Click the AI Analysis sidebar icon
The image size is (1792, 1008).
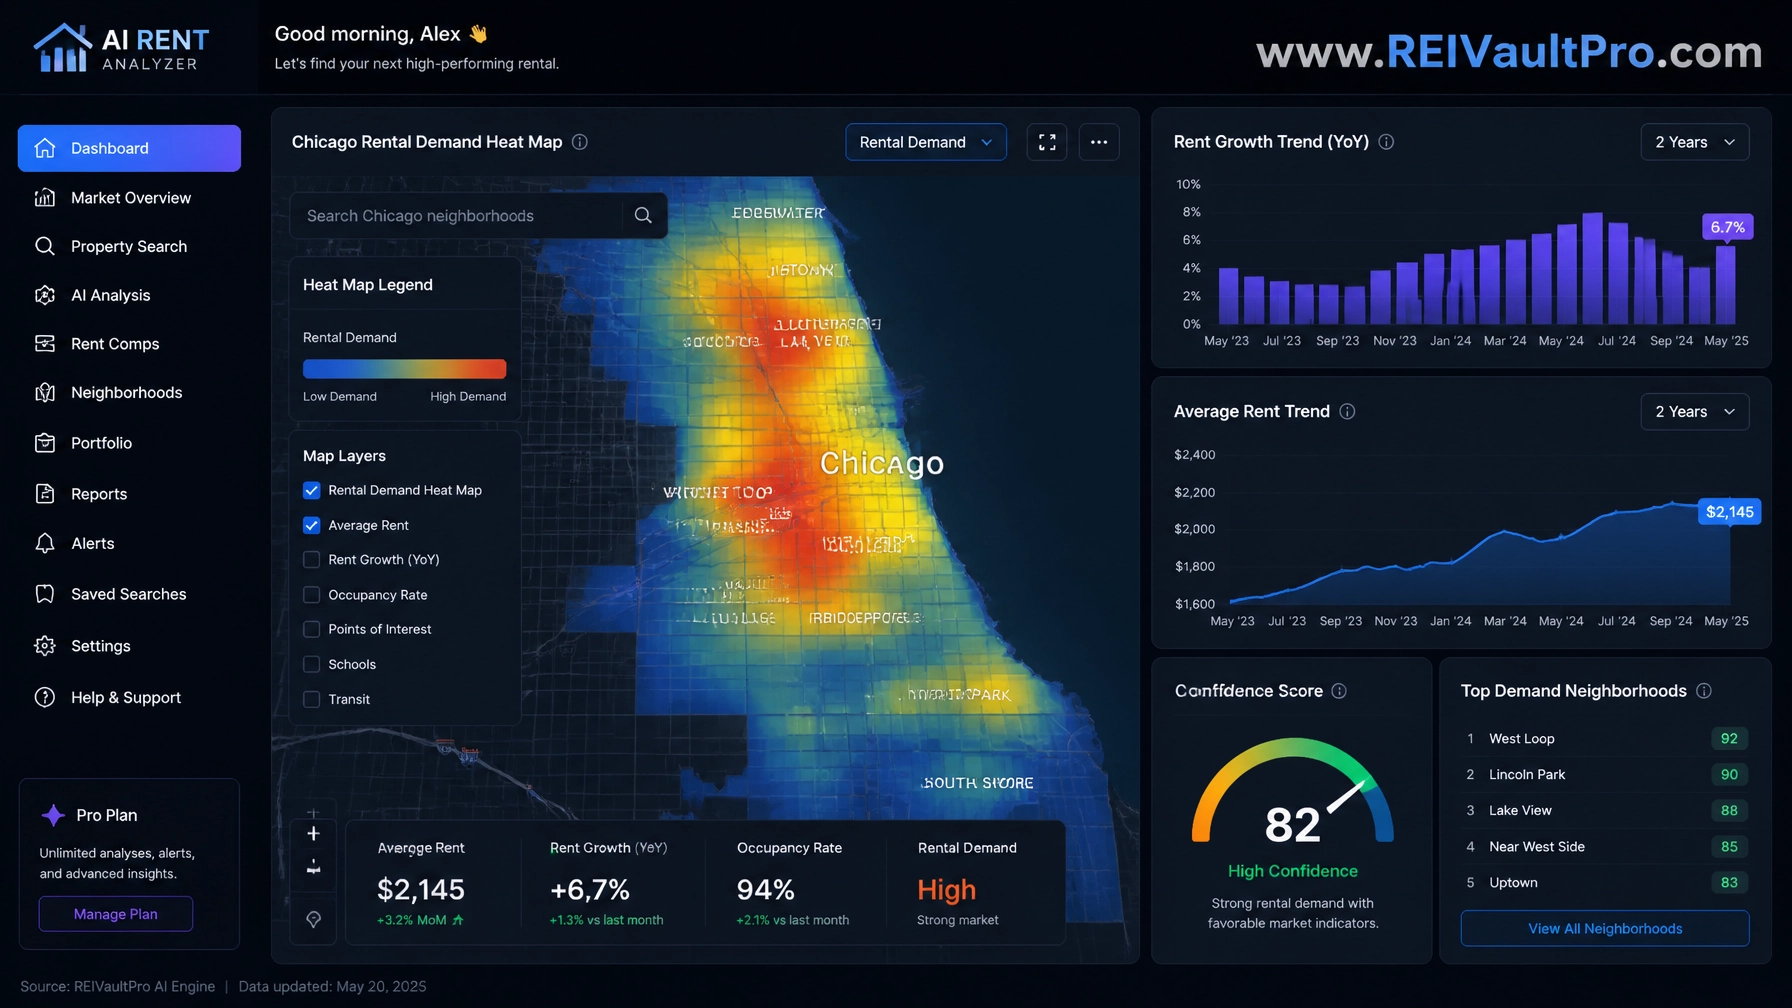coord(45,295)
